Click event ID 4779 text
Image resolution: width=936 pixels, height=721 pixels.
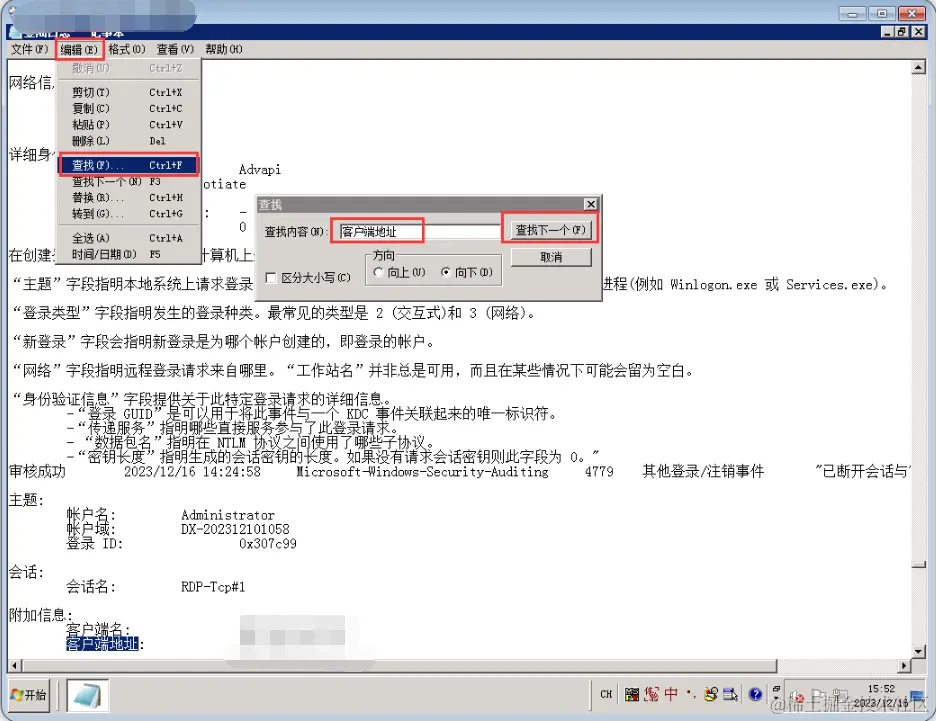(x=599, y=472)
